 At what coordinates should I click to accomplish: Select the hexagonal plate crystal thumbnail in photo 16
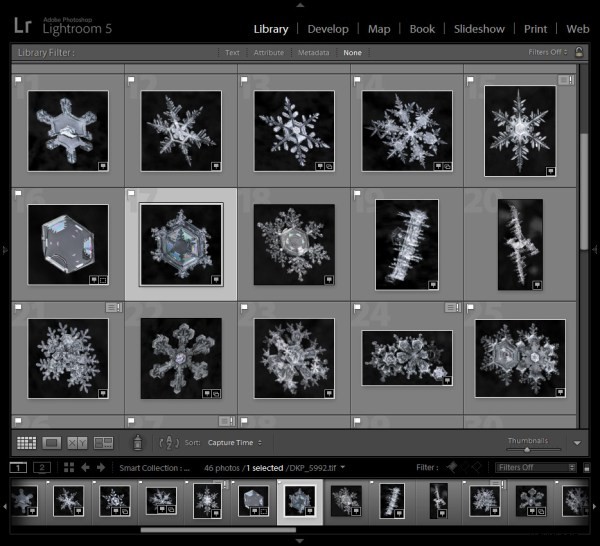(x=68, y=244)
